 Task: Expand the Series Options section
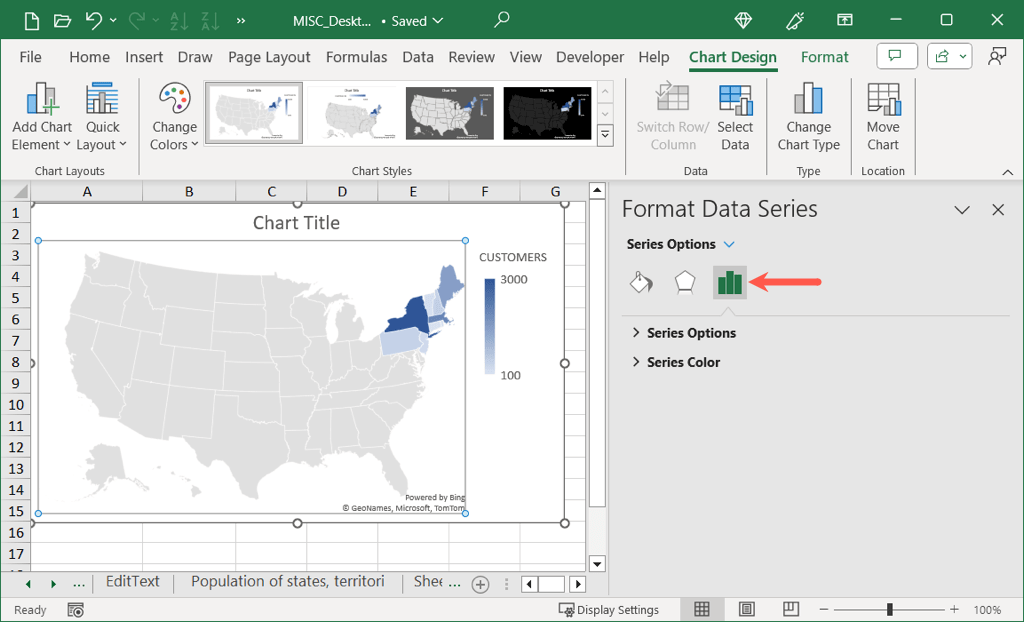click(690, 333)
